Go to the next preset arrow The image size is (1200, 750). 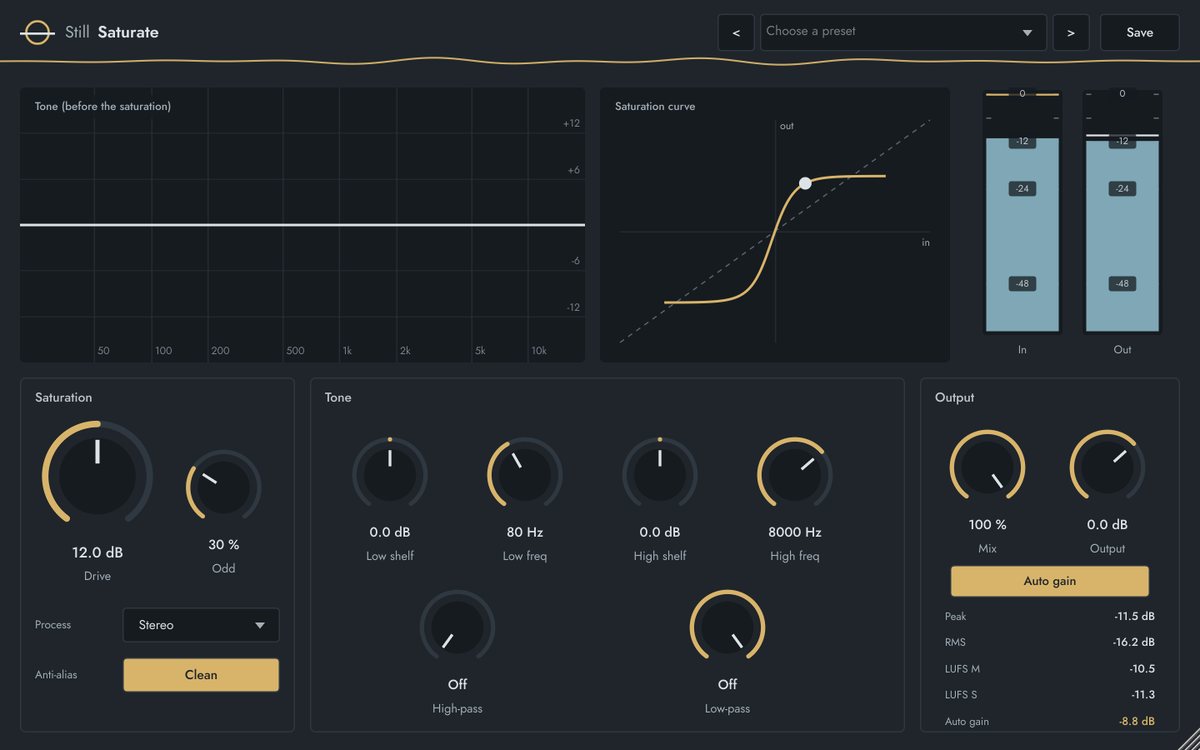coord(1071,32)
